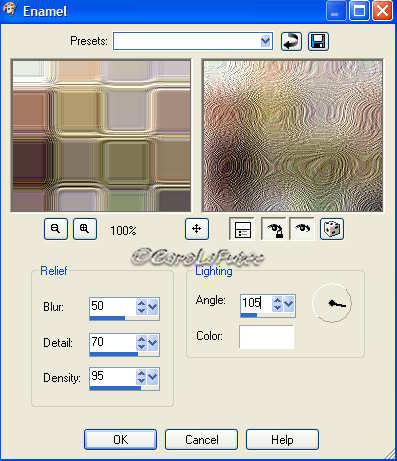Zoom in the preview with the plus magnifier
Screen dimensions: 397x461
(x=85, y=229)
